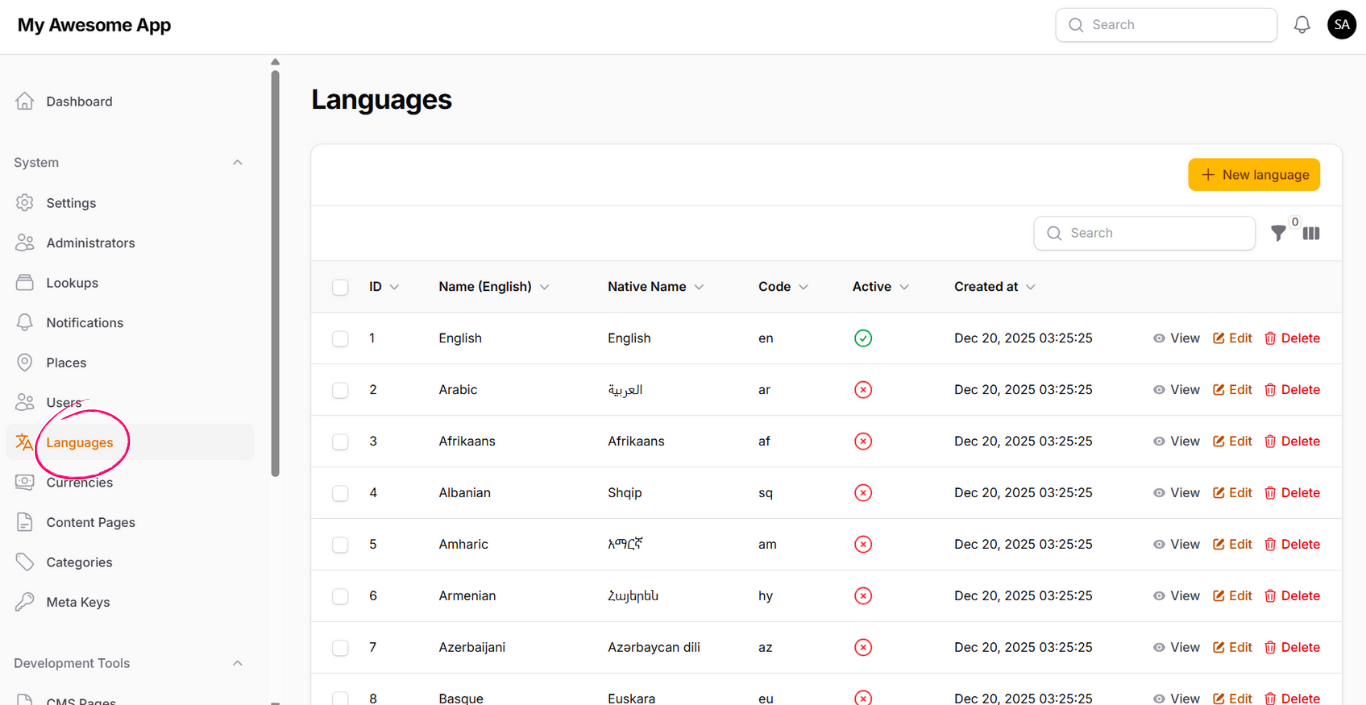Open the Created at column sort dropdown
The image size is (1366, 705).
pyautogui.click(x=1031, y=287)
